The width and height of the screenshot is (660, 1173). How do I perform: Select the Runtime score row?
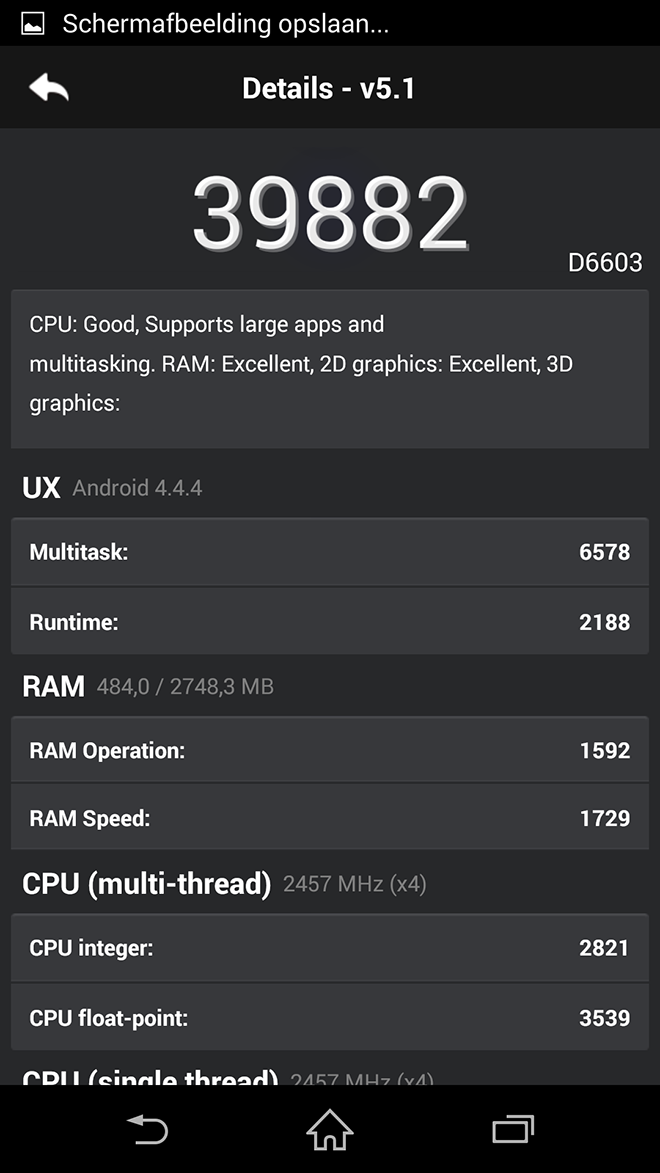coord(330,621)
